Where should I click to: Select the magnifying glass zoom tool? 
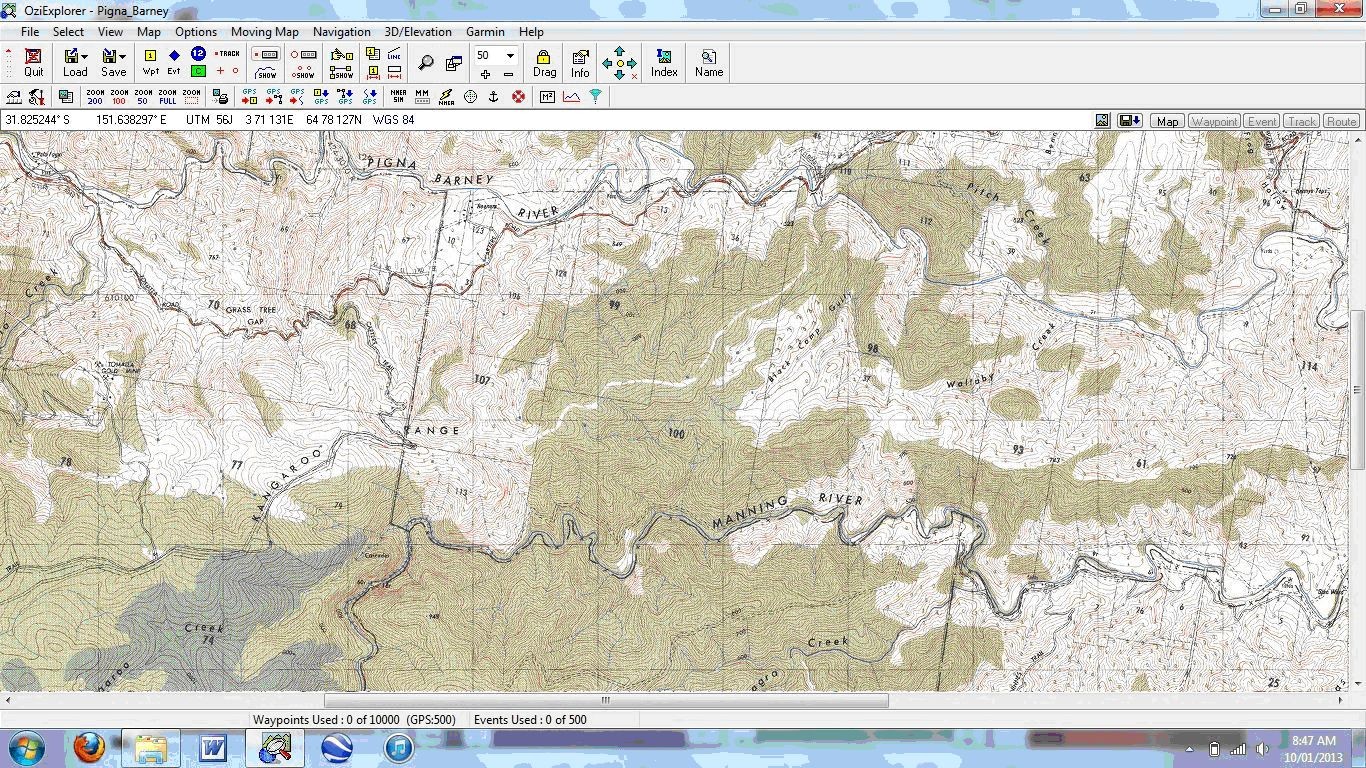coord(426,63)
